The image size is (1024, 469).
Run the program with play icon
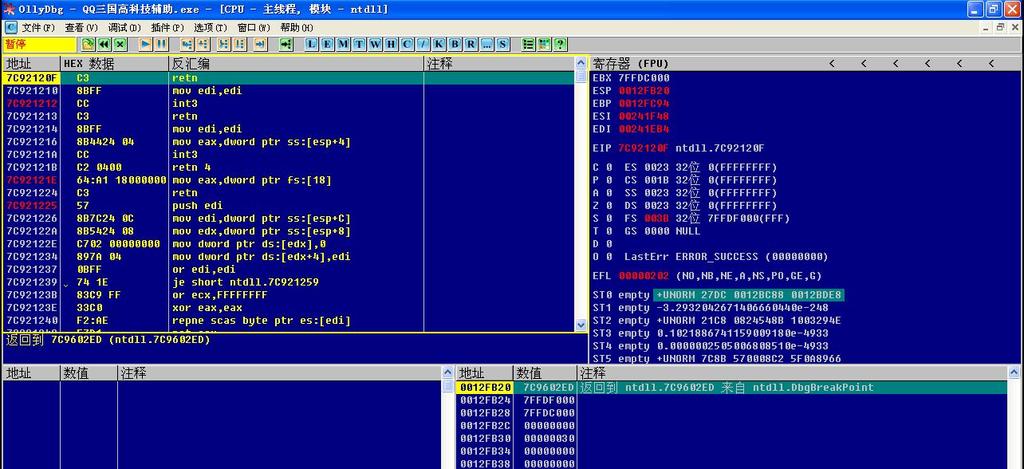pos(146,44)
